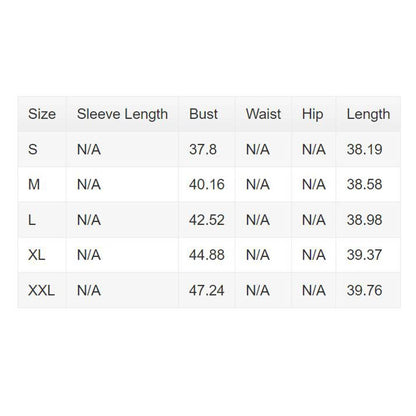Click bust value 44.88
The height and width of the screenshot is (416, 416).
207,255
